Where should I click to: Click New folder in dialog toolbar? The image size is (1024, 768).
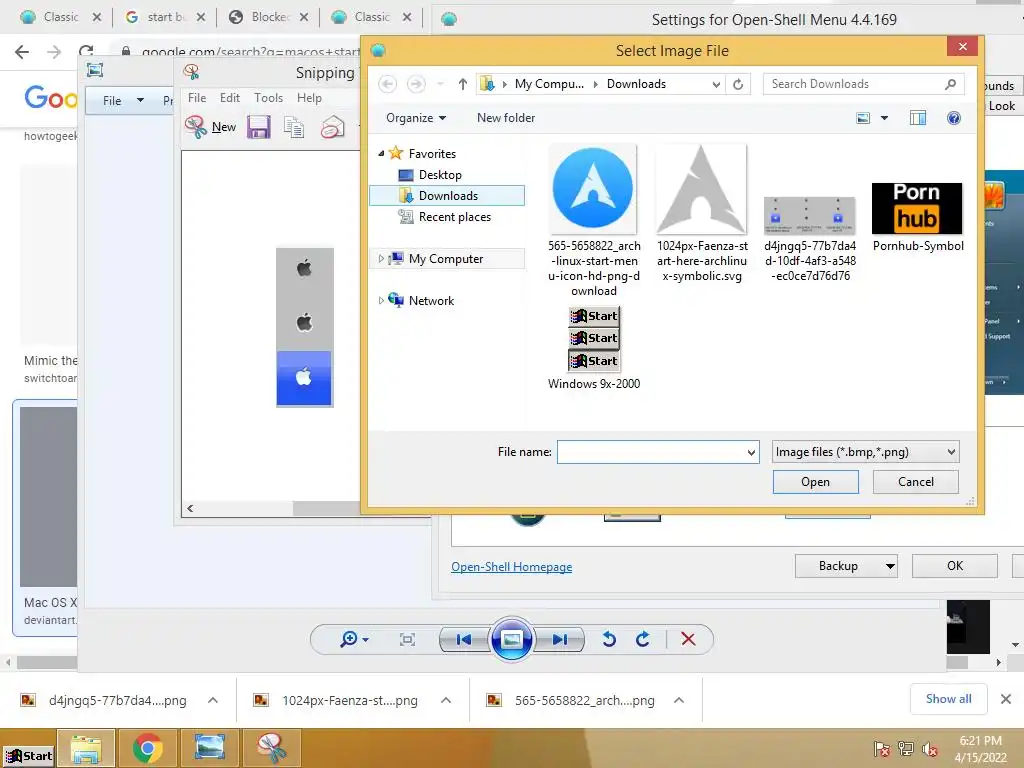click(506, 118)
